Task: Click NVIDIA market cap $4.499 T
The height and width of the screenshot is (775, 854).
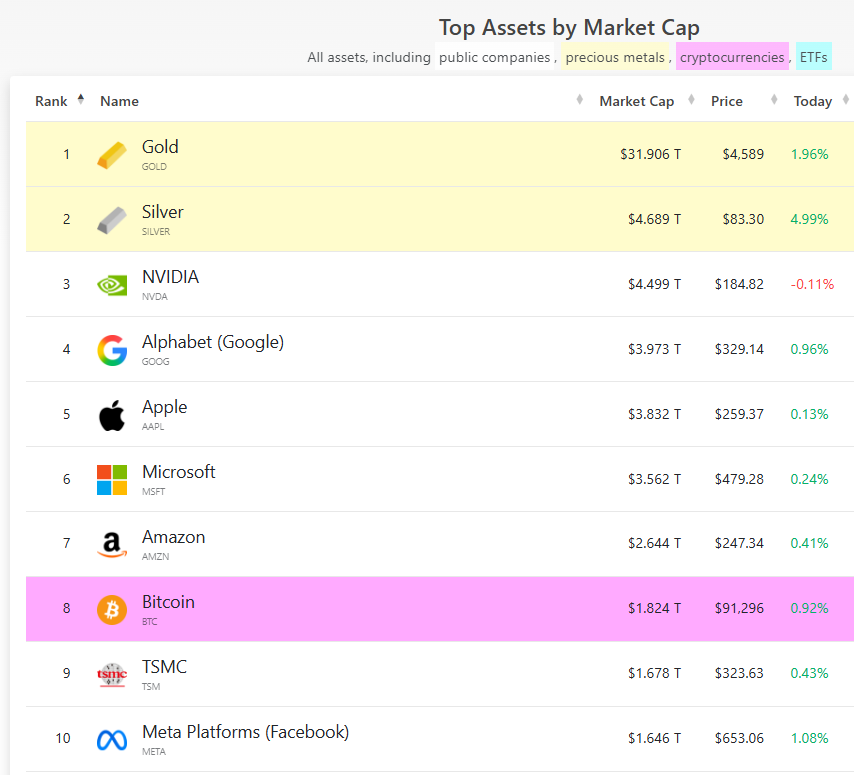Action: tap(654, 284)
